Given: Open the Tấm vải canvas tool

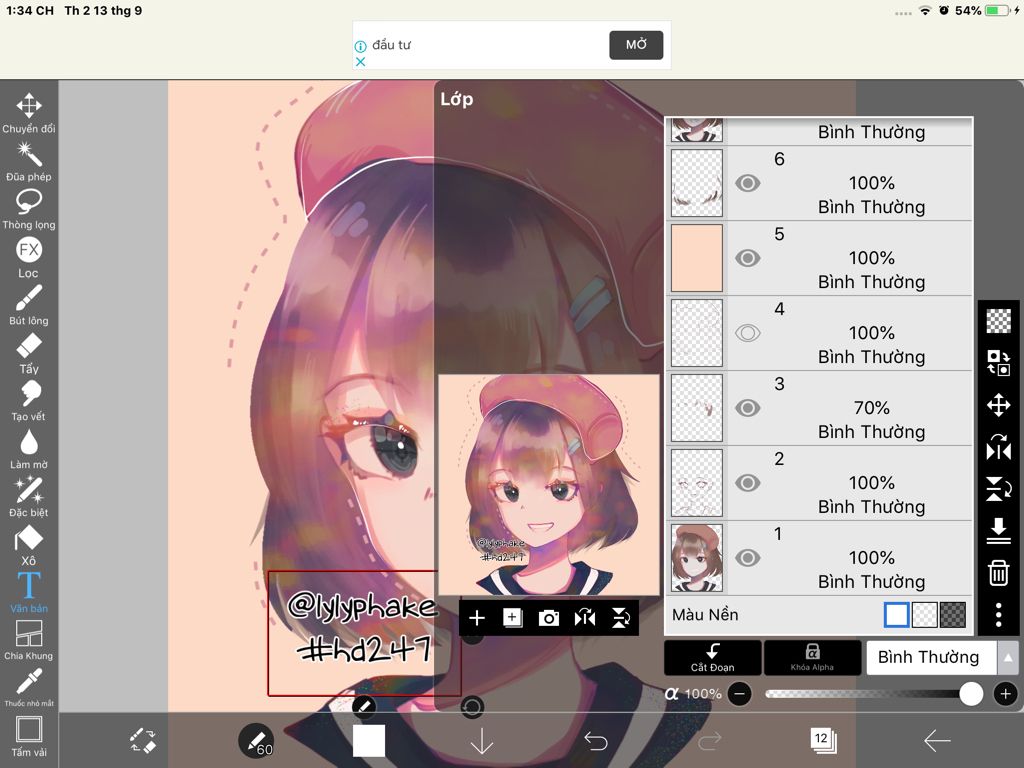Looking at the screenshot, I should pyautogui.click(x=29, y=736).
